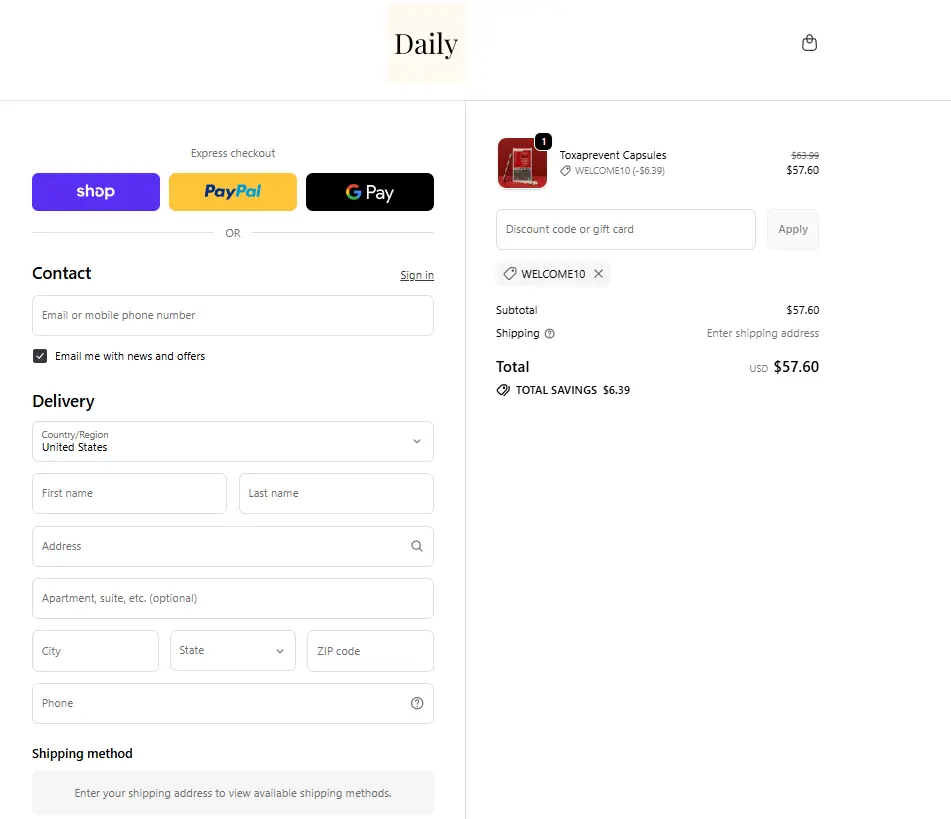Select the ZIP code input box
Viewport: 951px width, 819px height.
[369, 651]
